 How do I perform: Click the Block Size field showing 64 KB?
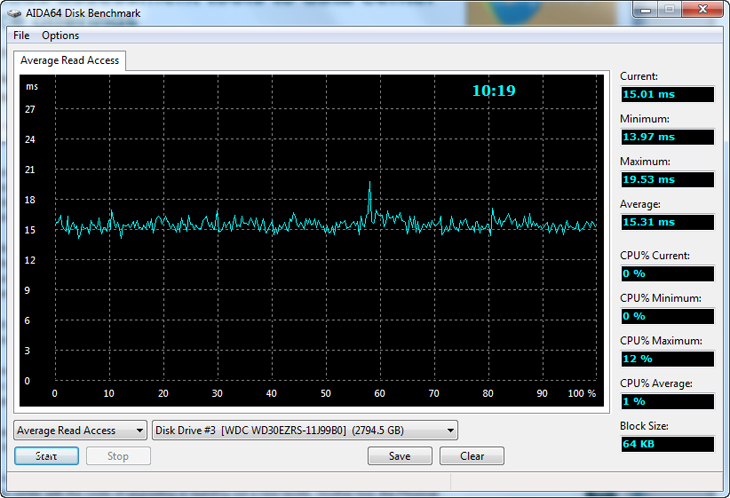coord(667,444)
